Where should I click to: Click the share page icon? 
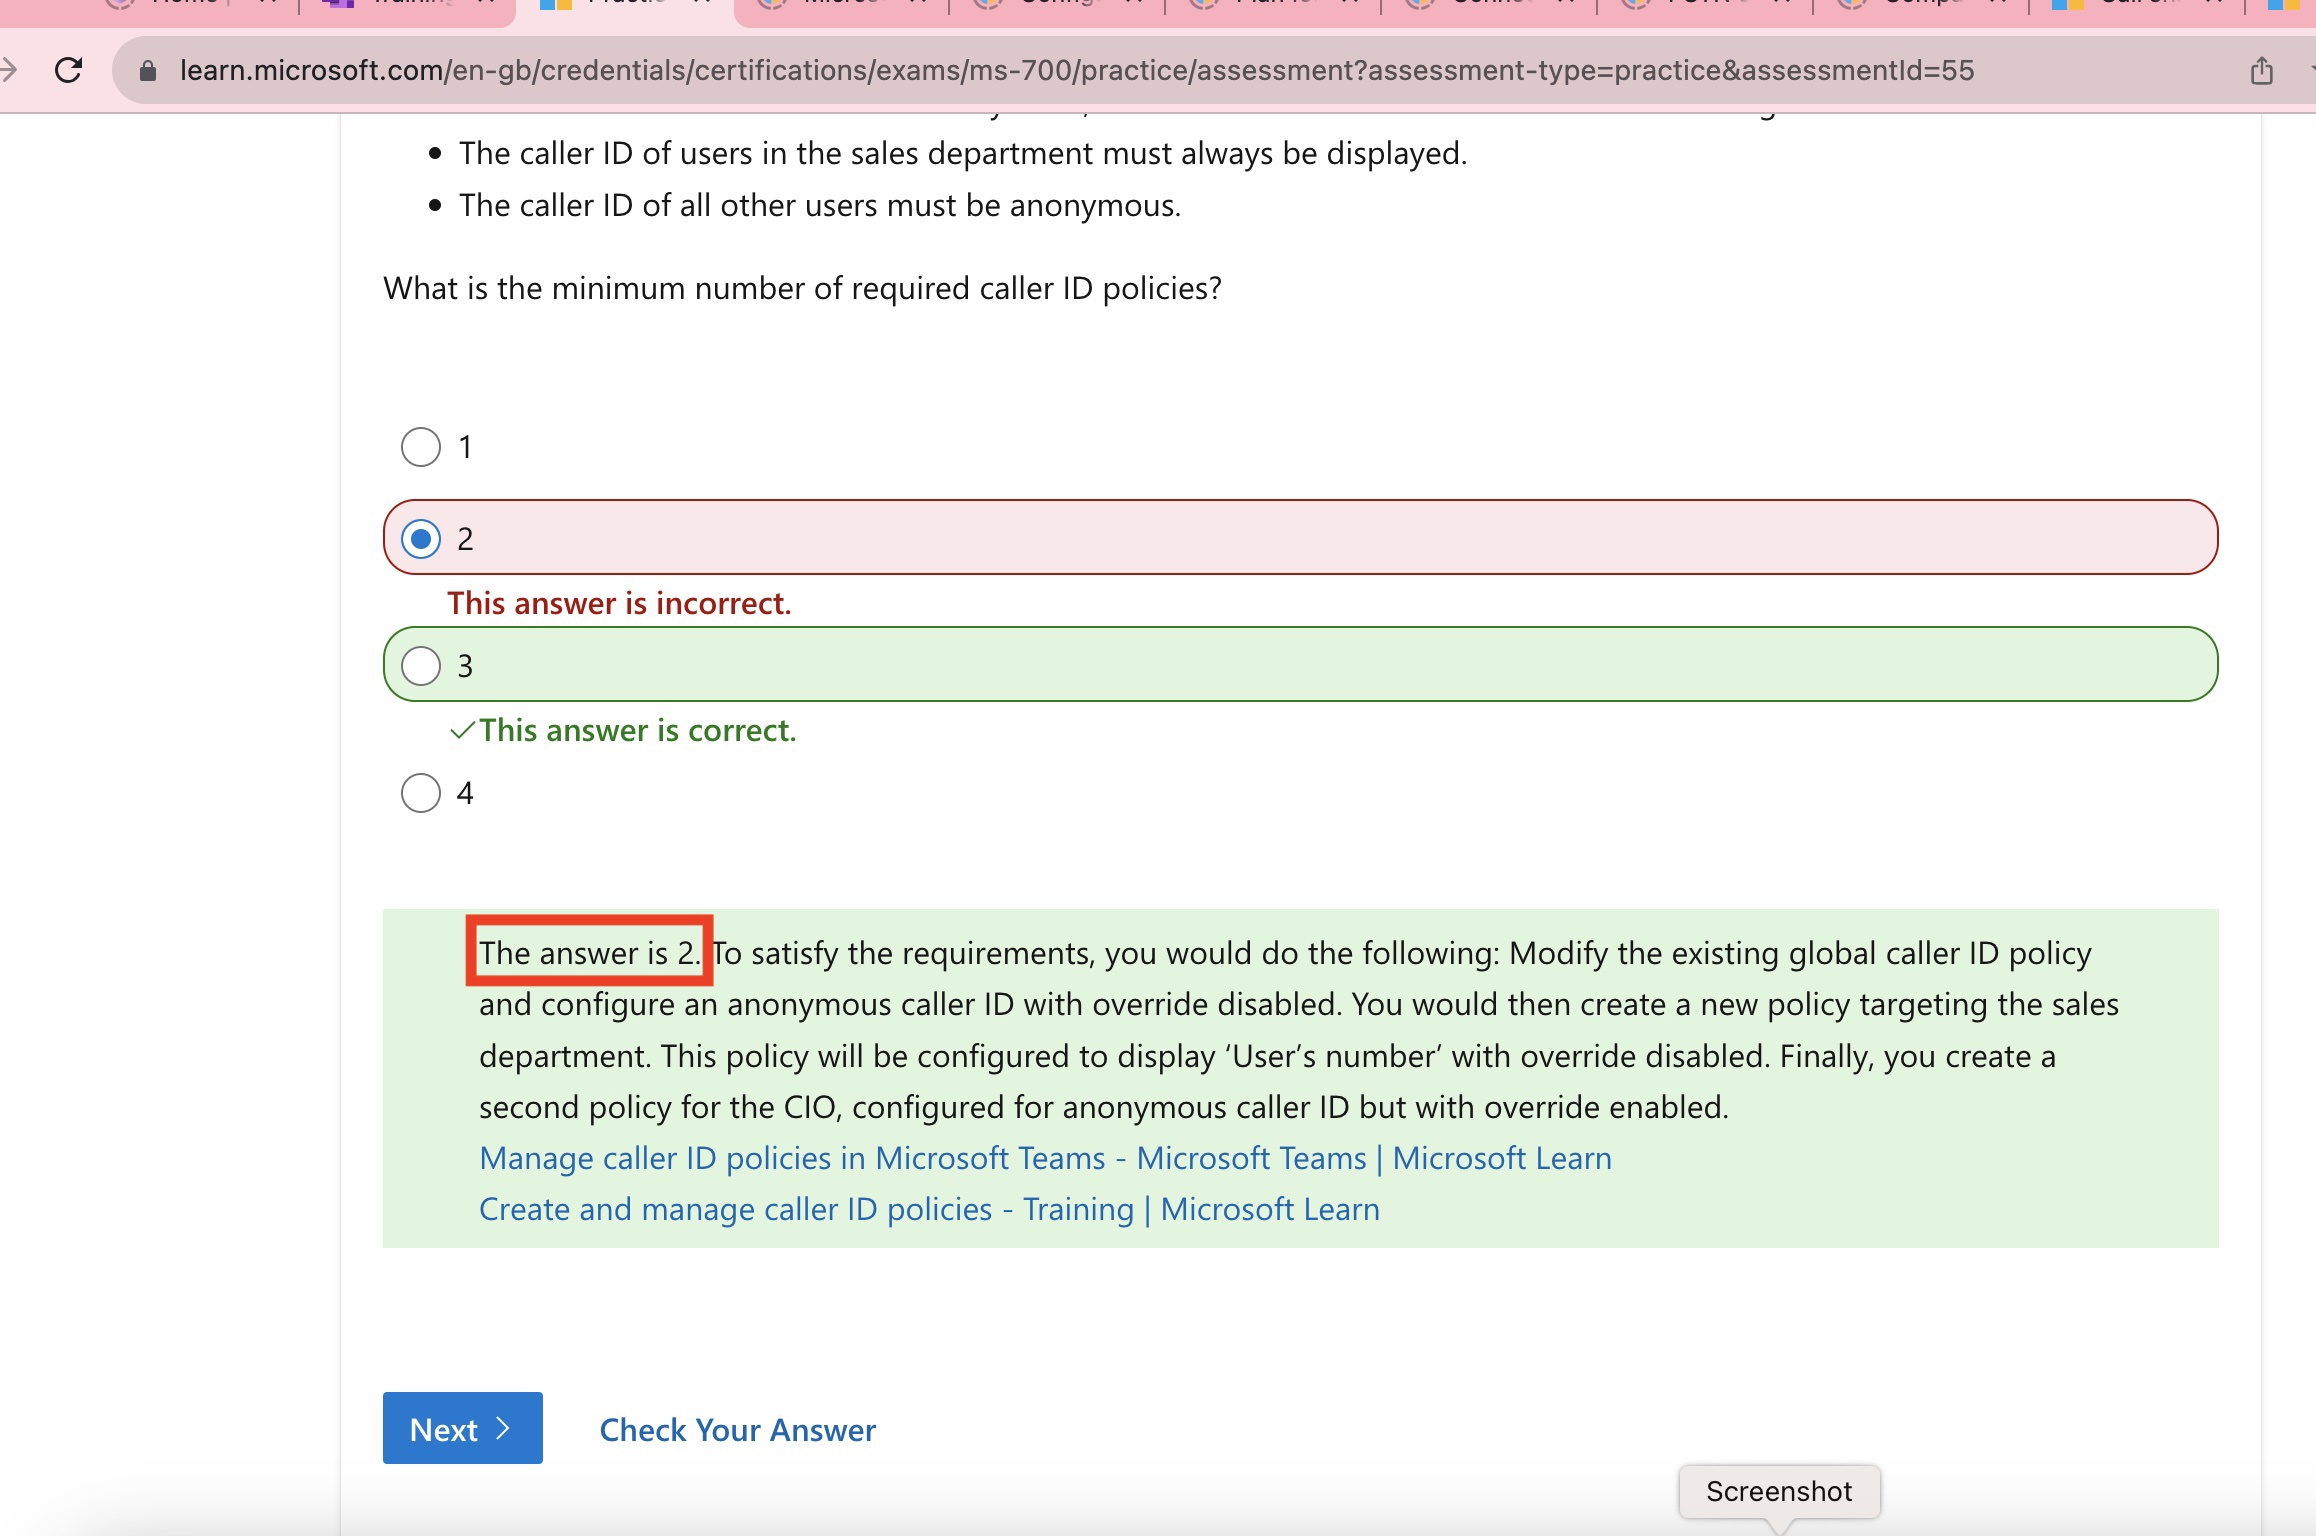[x=2261, y=70]
